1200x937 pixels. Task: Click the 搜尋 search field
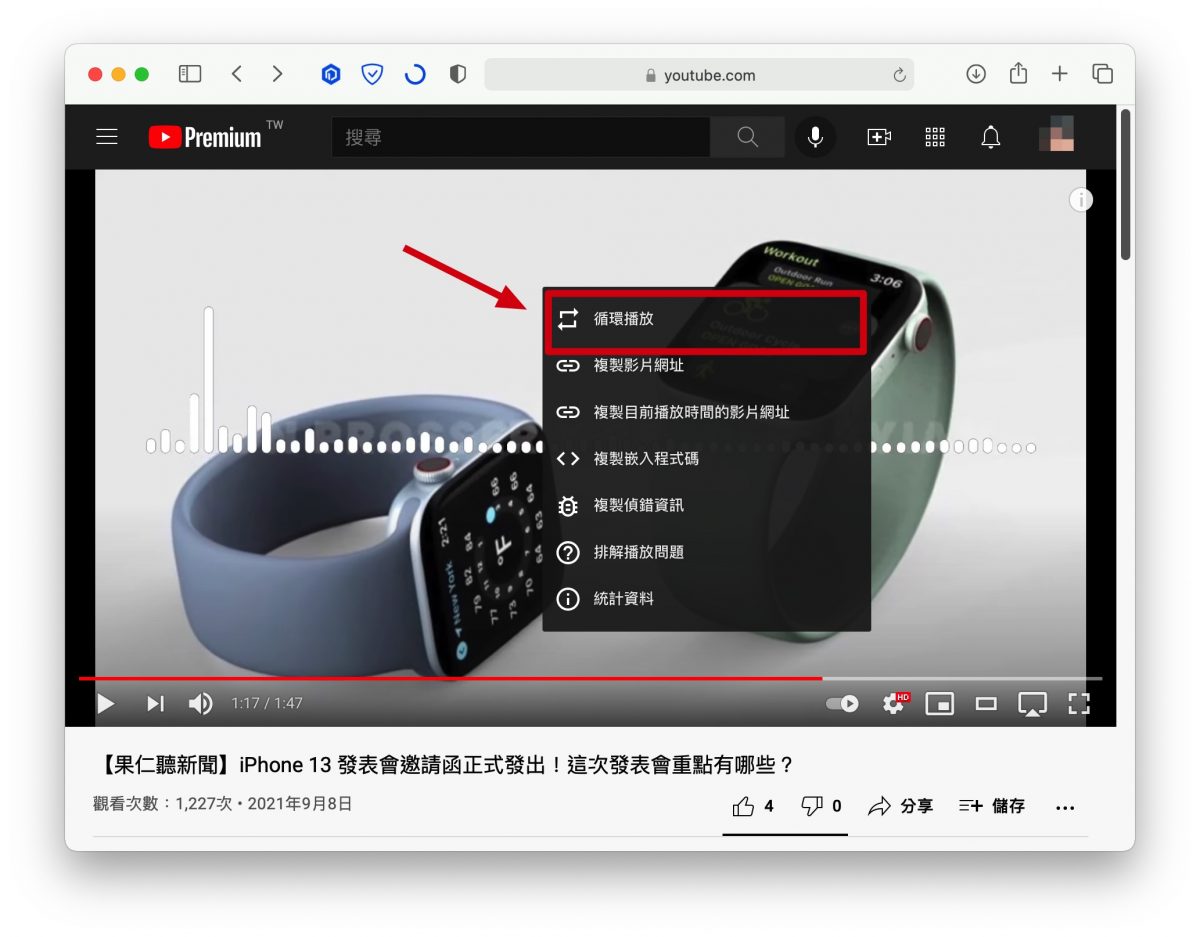521,137
